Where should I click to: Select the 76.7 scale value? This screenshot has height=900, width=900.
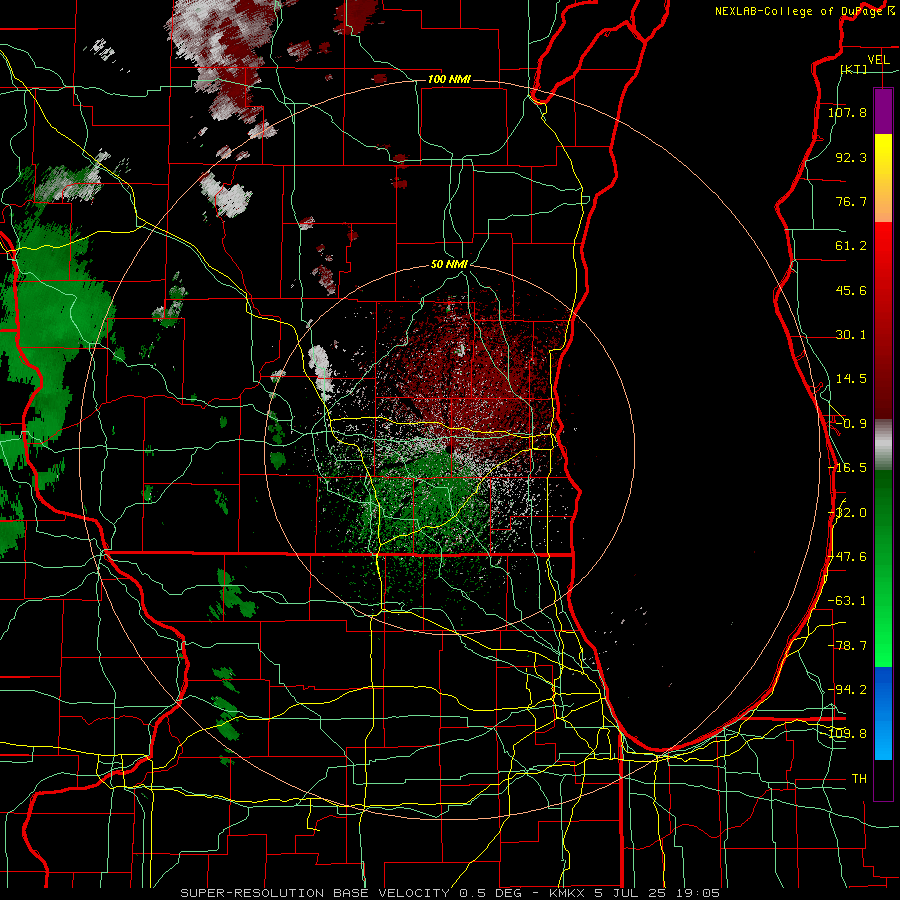(x=851, y=201)
